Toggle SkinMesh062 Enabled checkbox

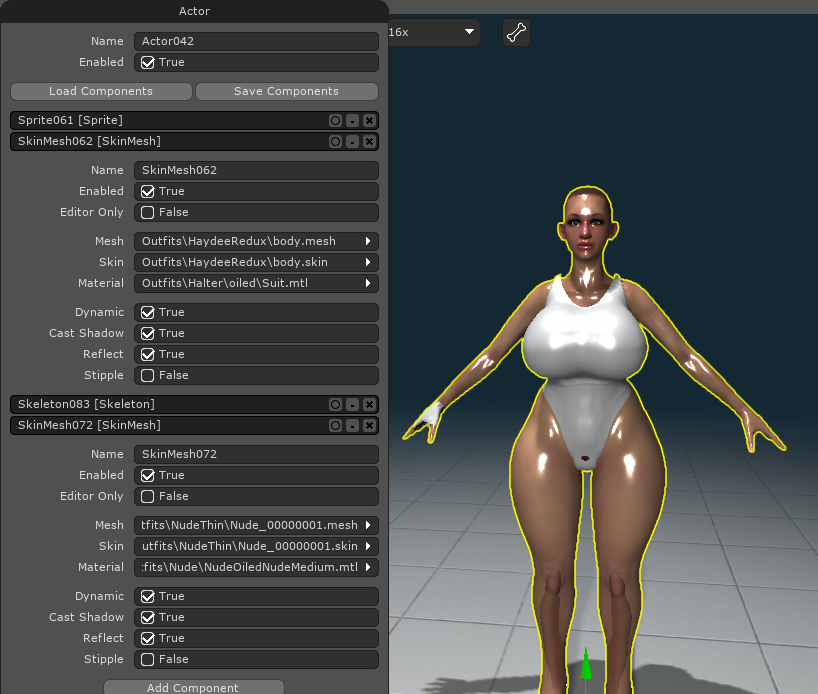pyautogui.click(x=148, y=192)
